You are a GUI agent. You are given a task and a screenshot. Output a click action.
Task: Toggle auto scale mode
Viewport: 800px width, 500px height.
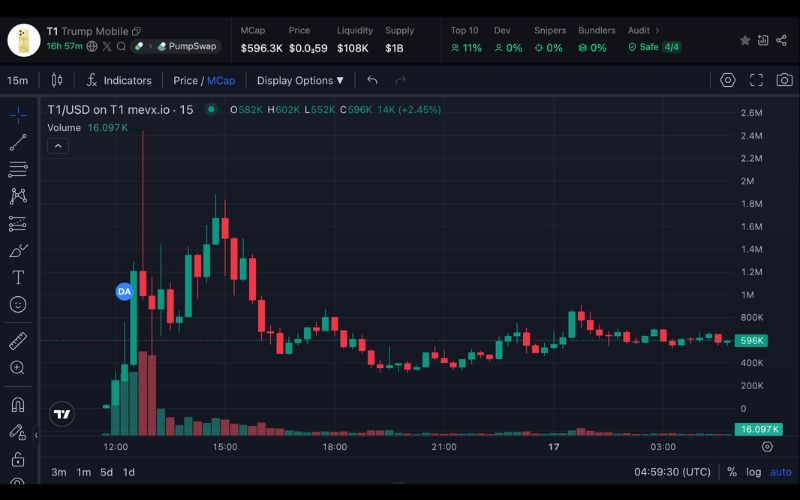tap(781, 472)
